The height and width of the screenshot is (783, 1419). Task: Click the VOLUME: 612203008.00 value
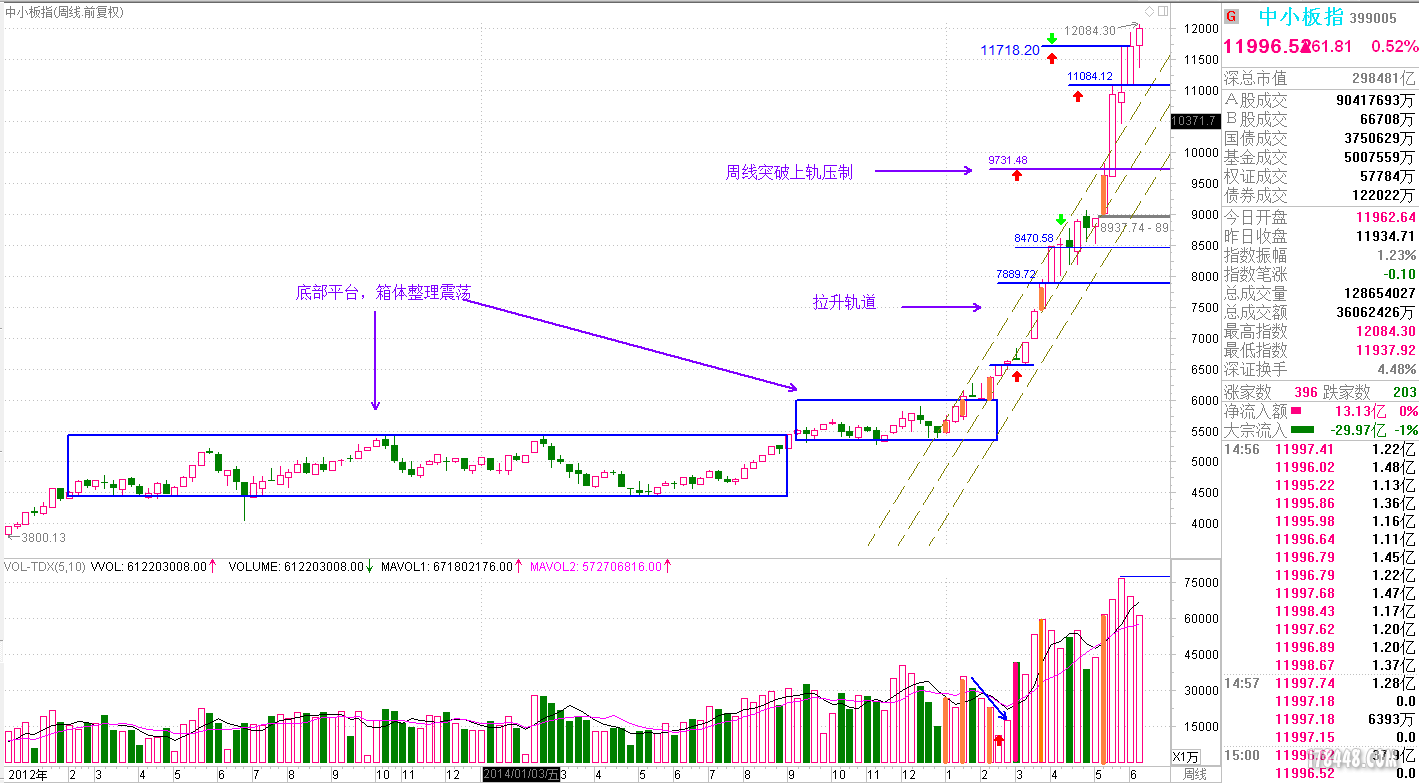click(295, 566)
